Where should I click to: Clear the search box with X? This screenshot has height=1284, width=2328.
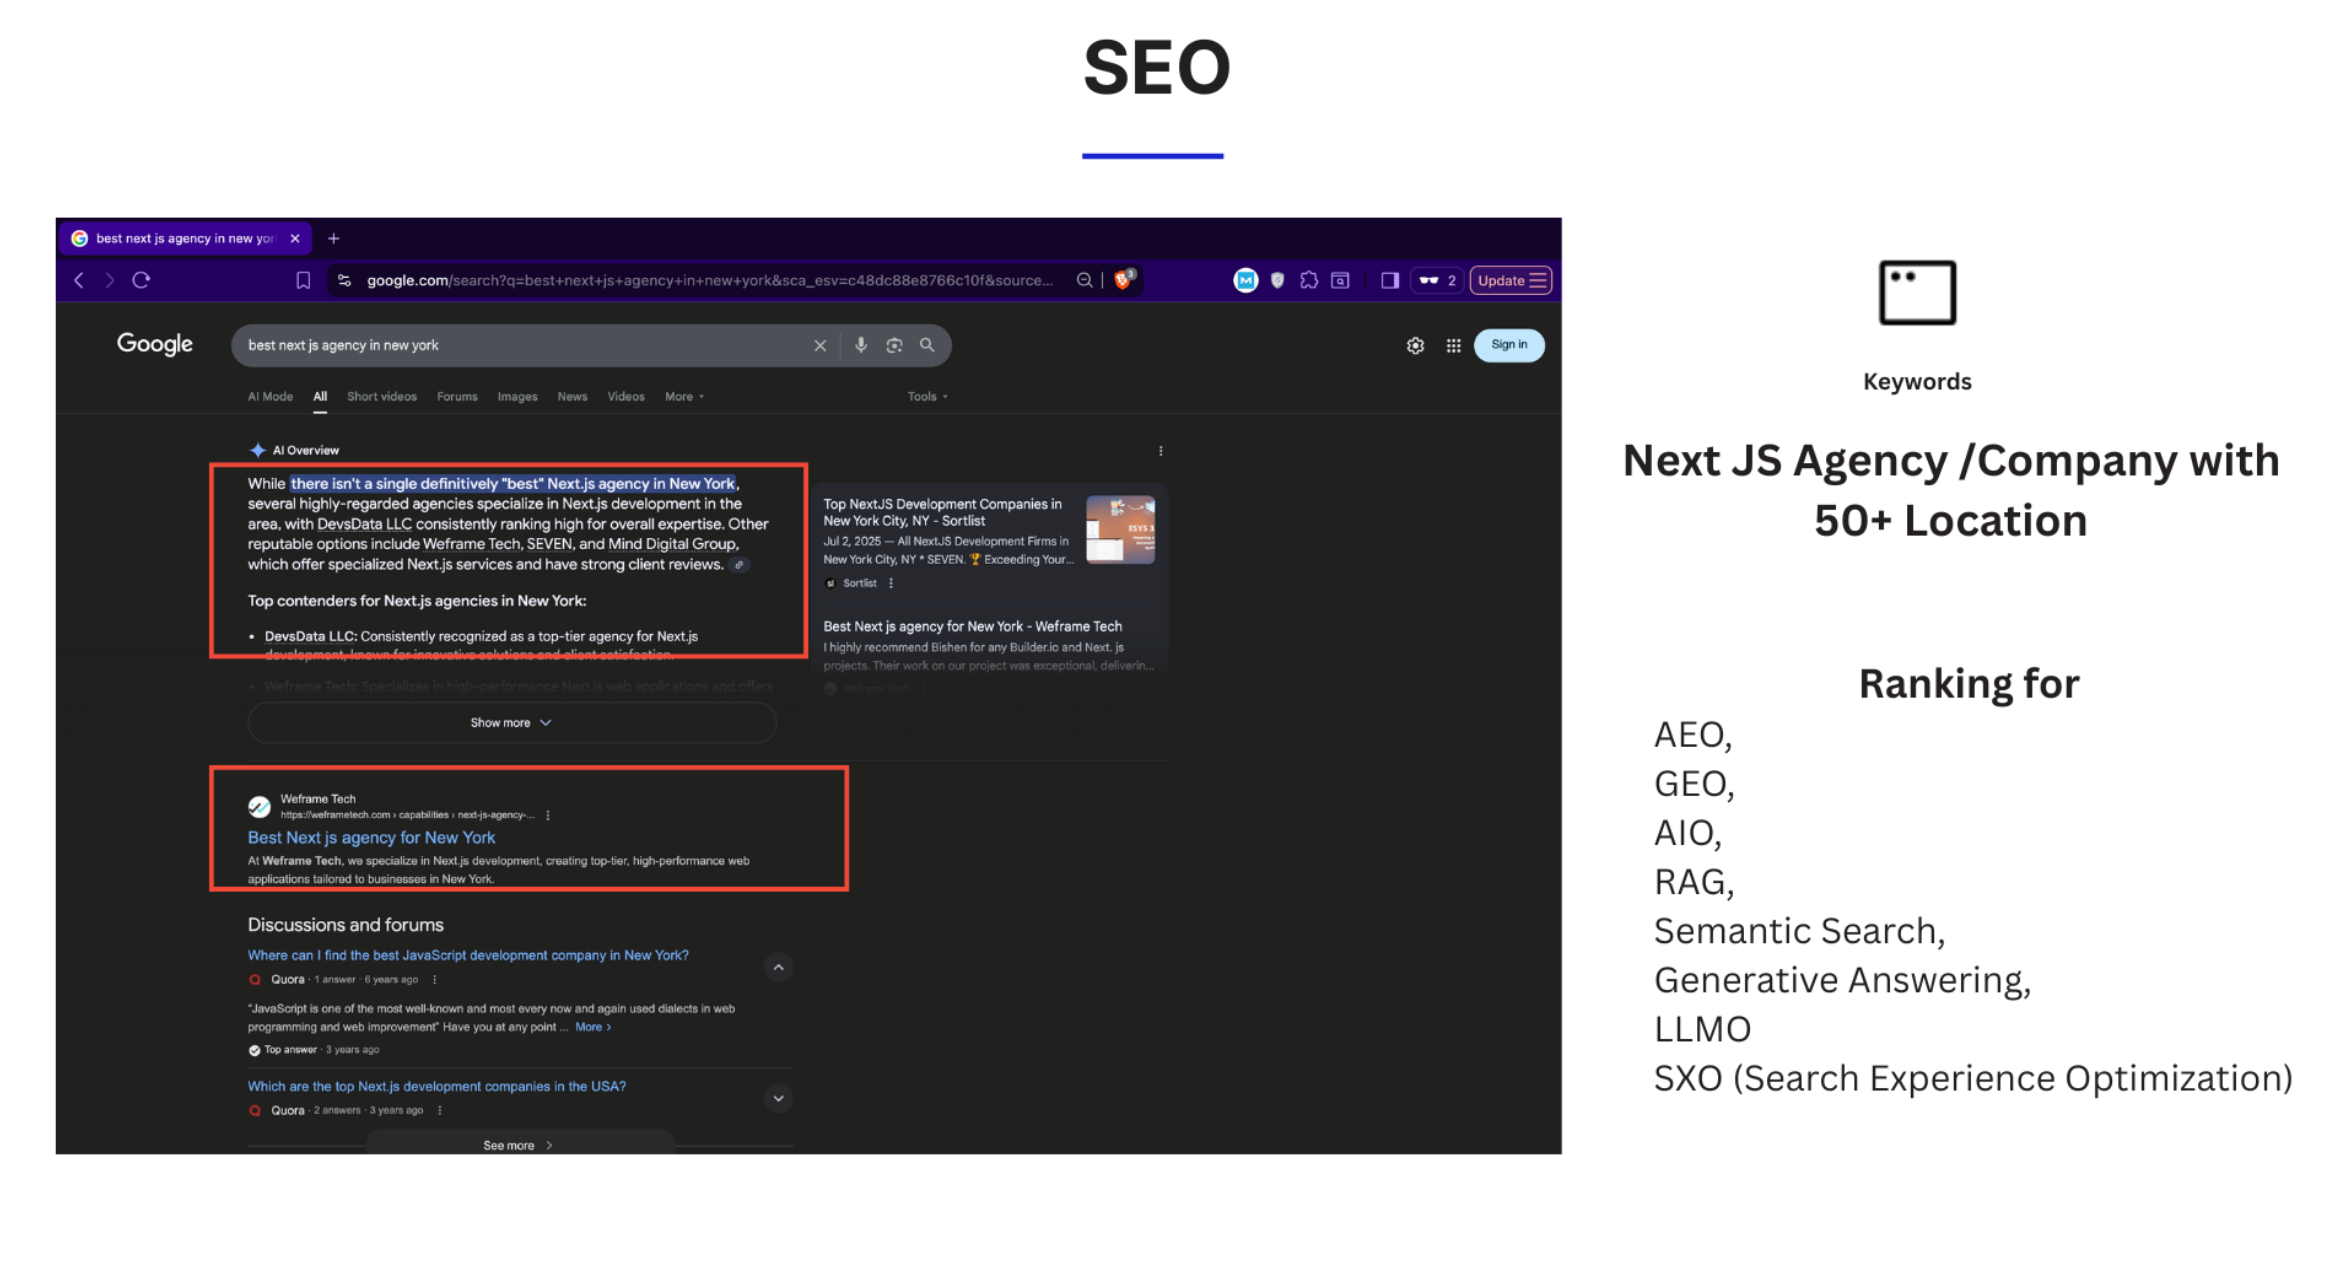coord(820,346)
